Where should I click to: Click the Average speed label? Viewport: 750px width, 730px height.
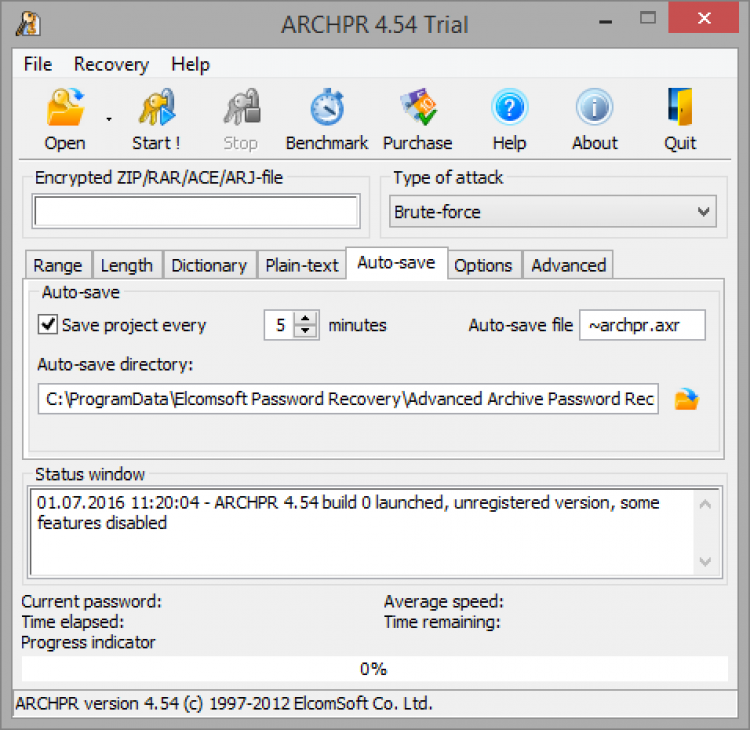(444, 601)
